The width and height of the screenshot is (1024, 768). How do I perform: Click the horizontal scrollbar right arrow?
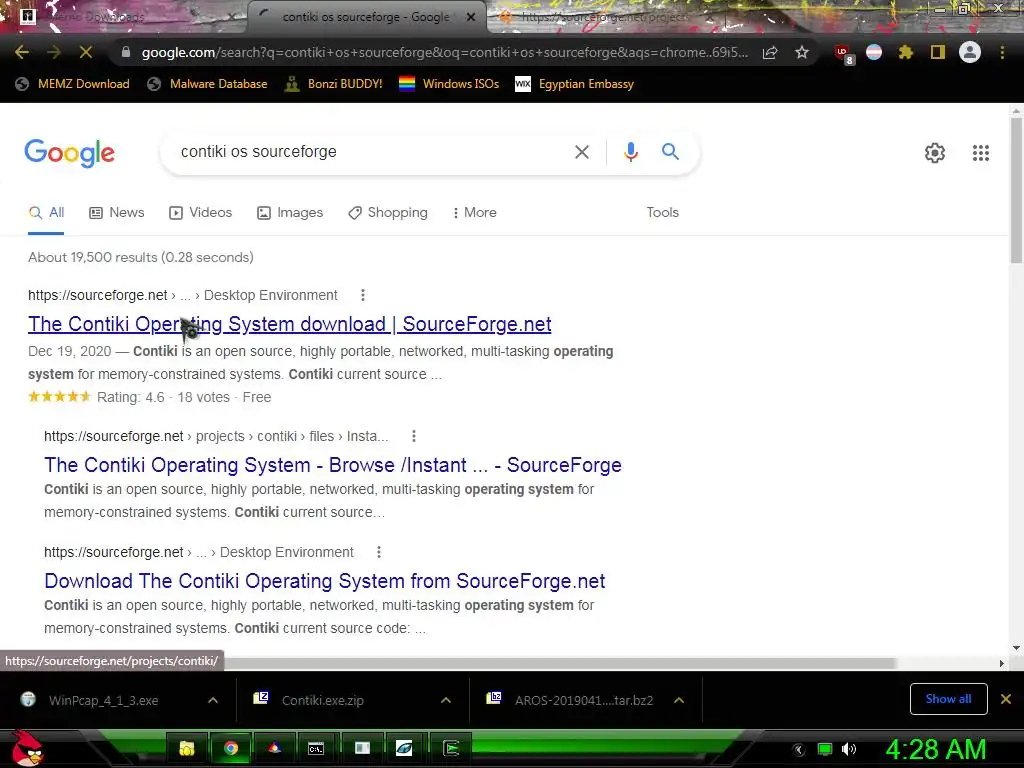[1001, 664]
